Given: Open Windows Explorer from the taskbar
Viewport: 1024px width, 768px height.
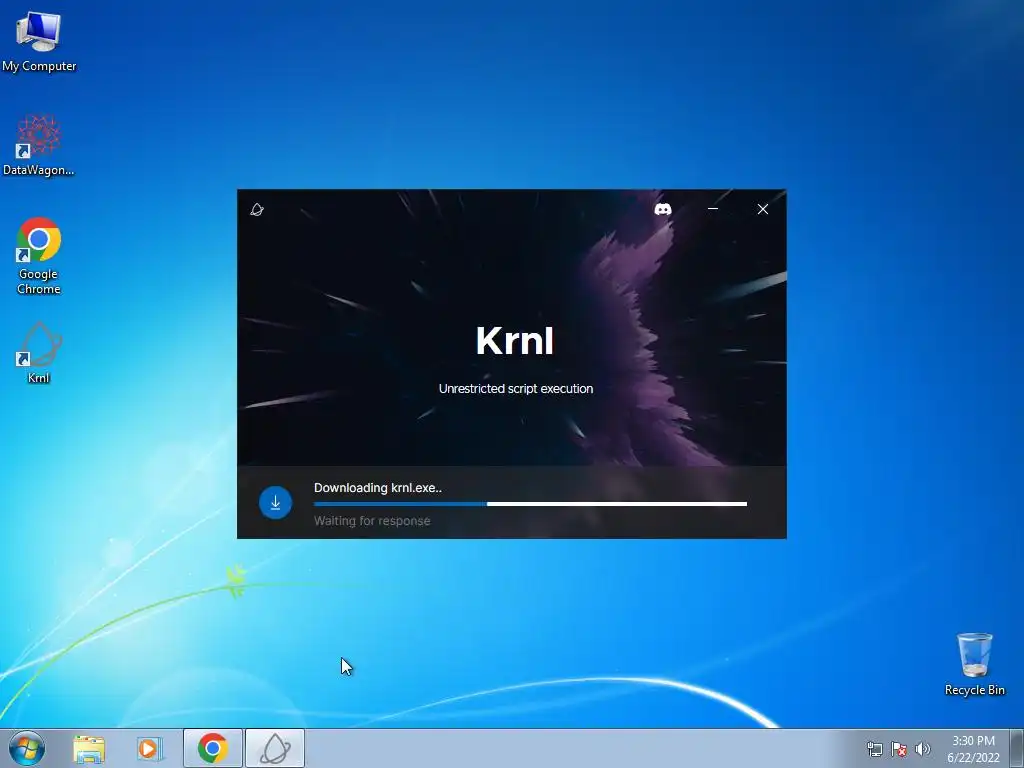Looking at the screenshot, I should point(89,748).
